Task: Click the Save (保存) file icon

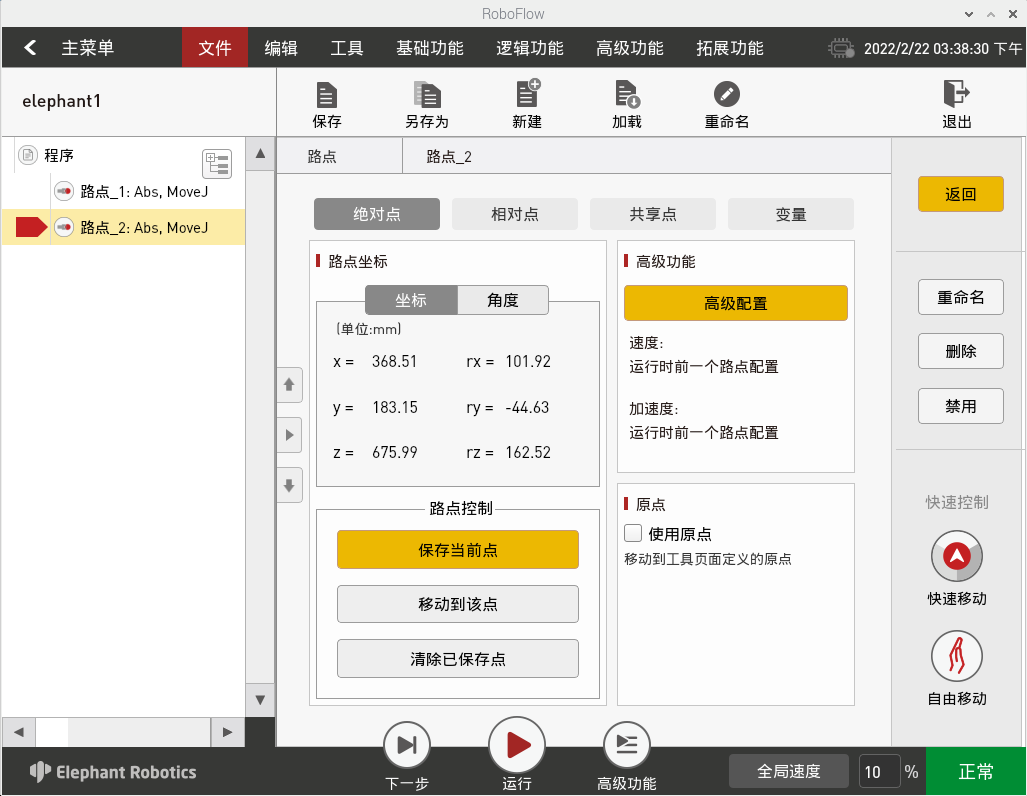Action: coord(327,96)
